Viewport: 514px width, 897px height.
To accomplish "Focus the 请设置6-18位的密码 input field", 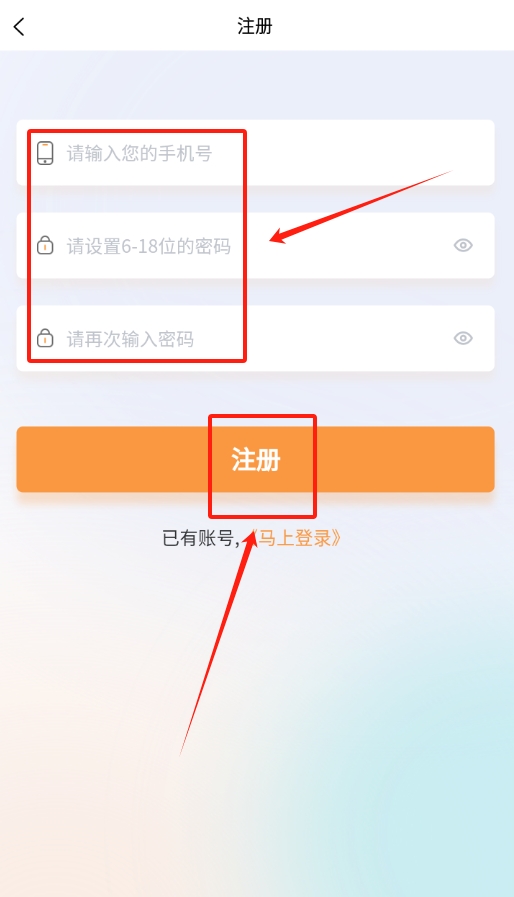I will pyautogui.click(x=255, y=245).
